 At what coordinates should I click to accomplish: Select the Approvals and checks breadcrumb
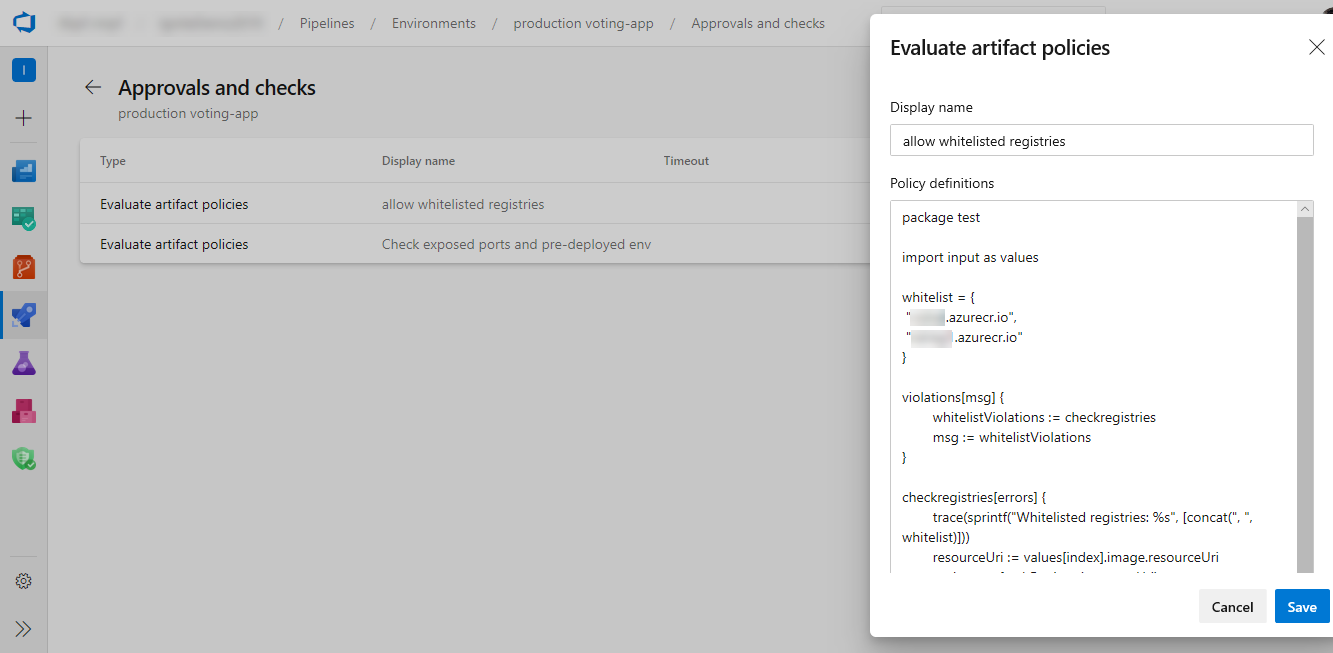tap(758, 23)
